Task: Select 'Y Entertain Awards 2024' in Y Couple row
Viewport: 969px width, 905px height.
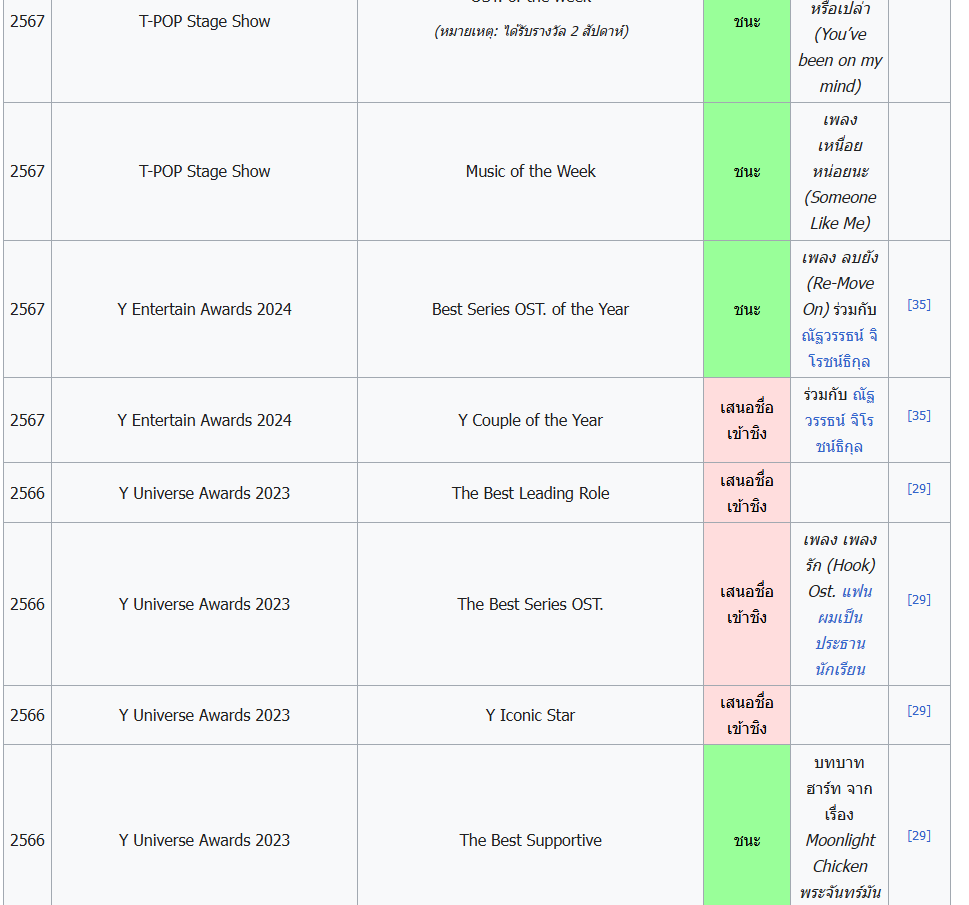Action: coord(205,420)
